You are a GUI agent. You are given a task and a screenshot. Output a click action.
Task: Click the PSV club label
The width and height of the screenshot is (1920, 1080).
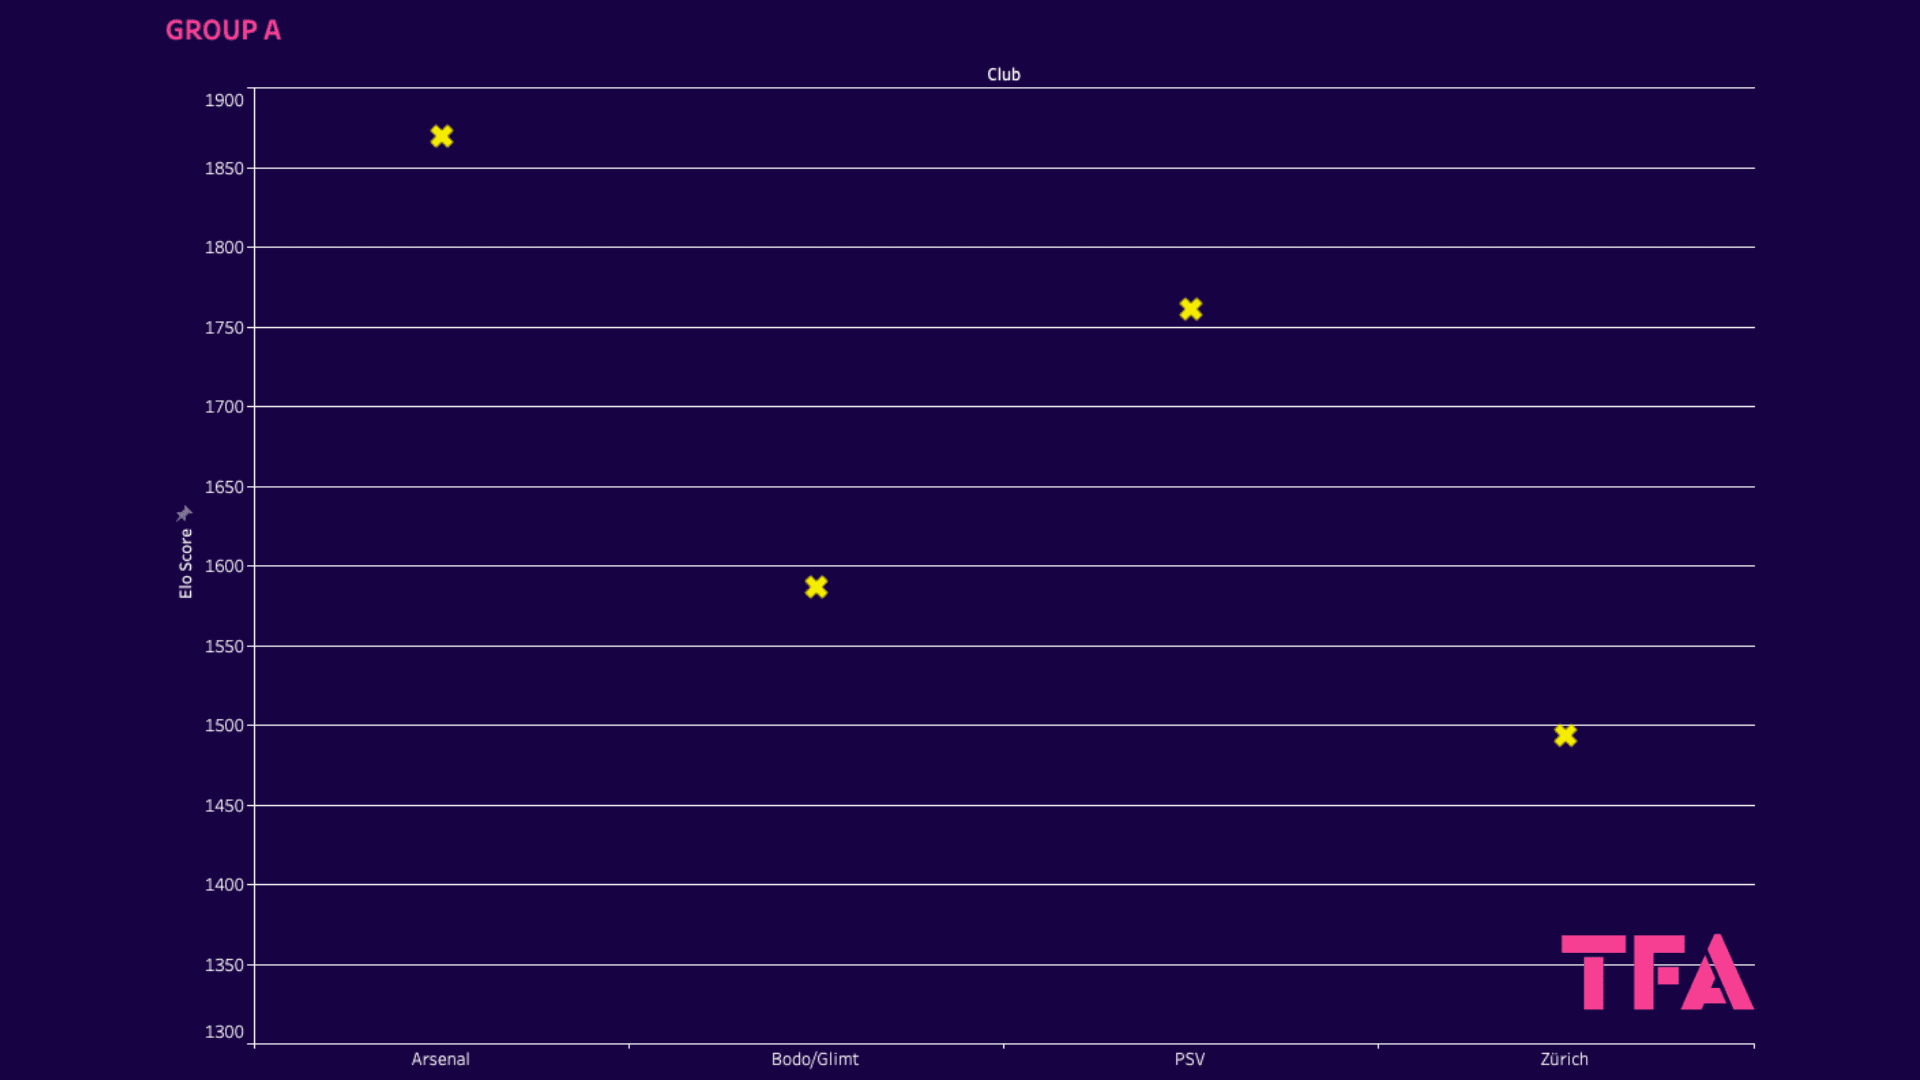(x=1187, y=1059)
